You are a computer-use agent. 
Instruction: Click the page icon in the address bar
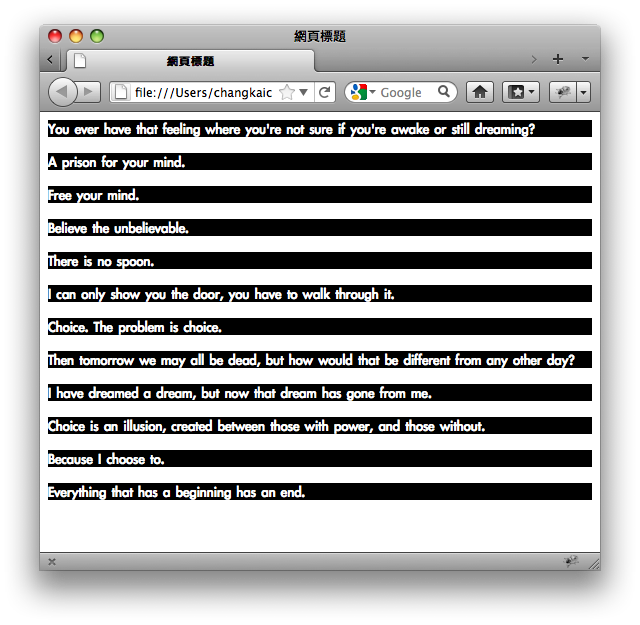121,92
